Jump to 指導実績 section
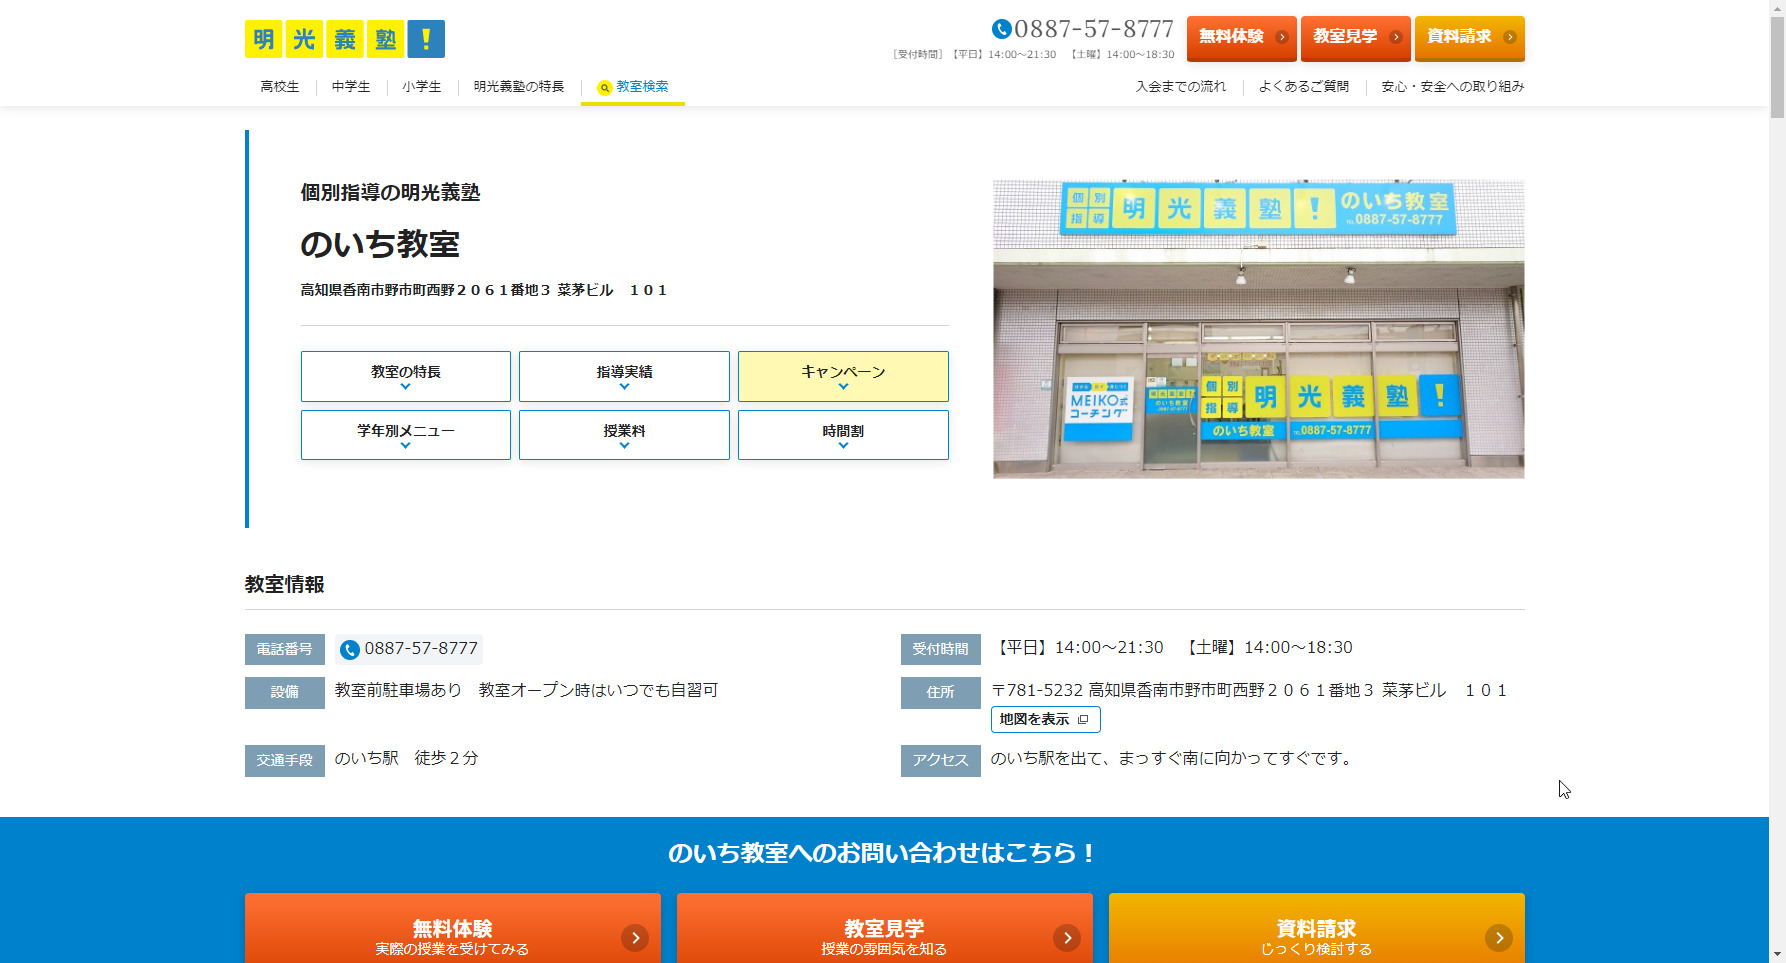This screenshot has width=1786, height=963. (624, 376)
